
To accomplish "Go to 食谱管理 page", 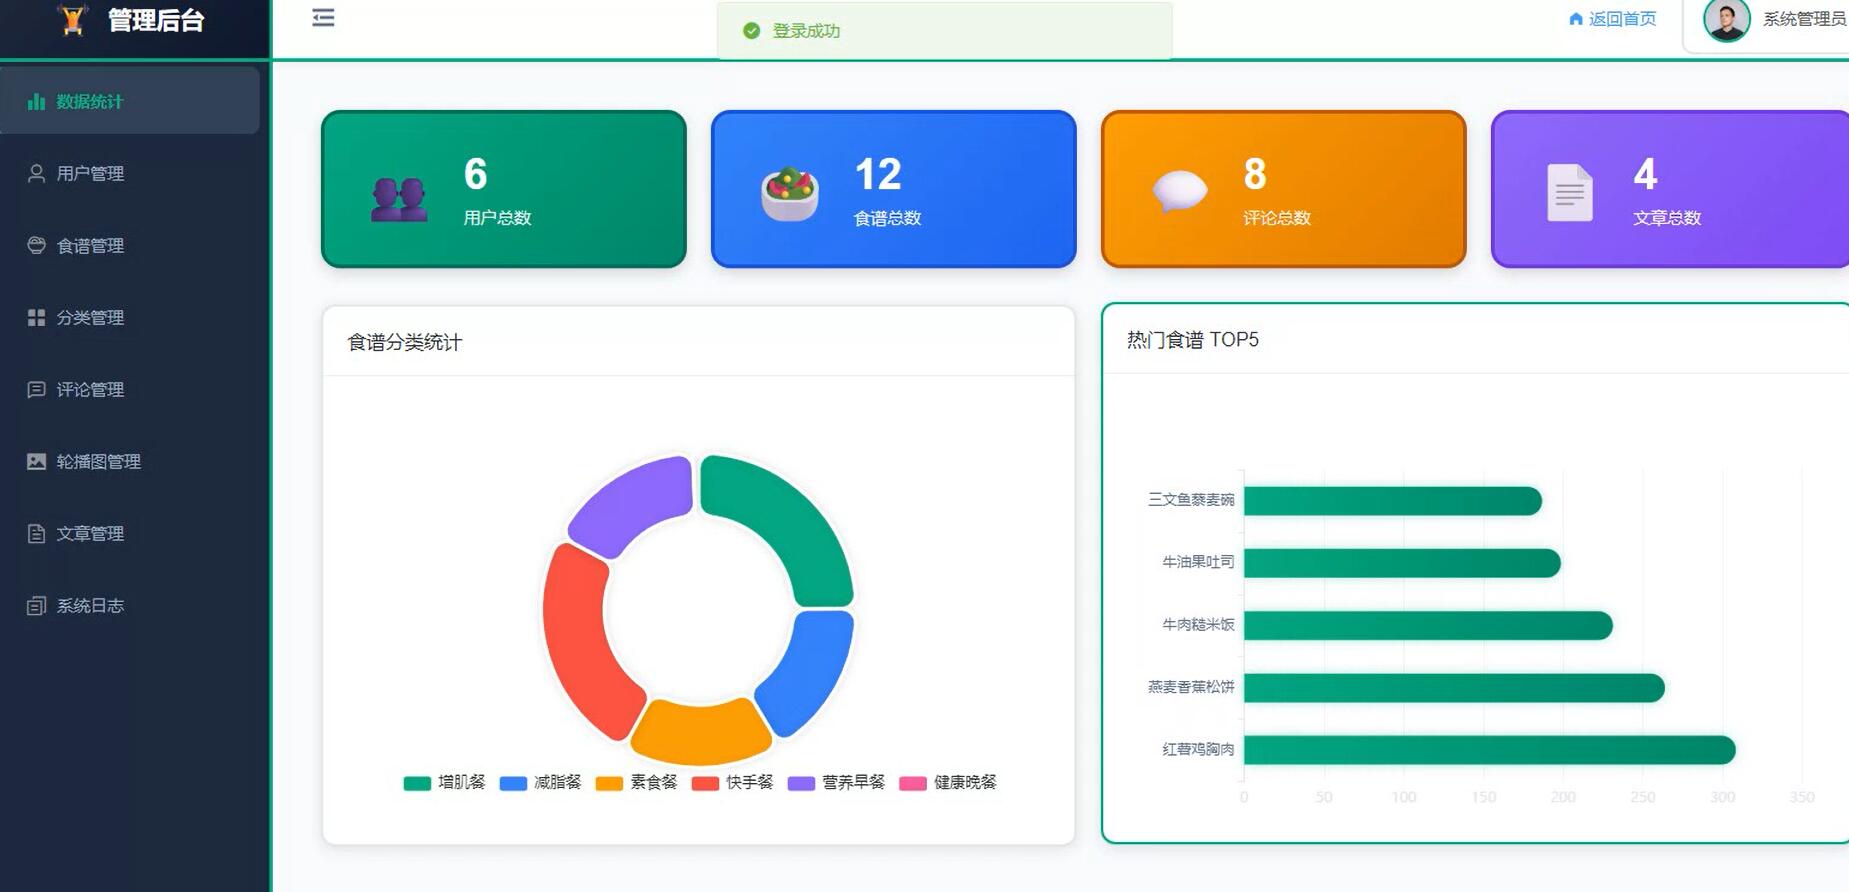I will tap(130, 245).
